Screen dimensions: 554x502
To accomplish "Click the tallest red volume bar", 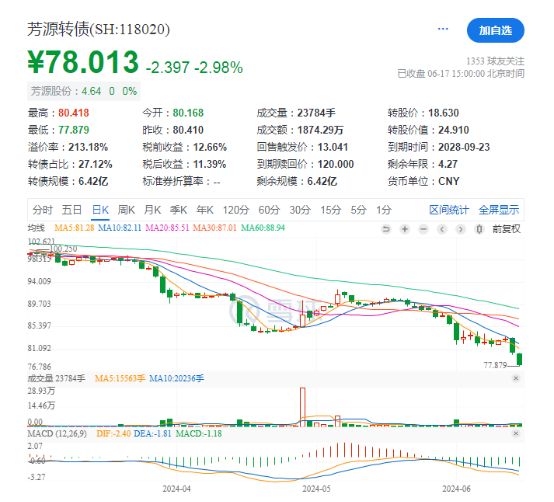I will 303,407.
